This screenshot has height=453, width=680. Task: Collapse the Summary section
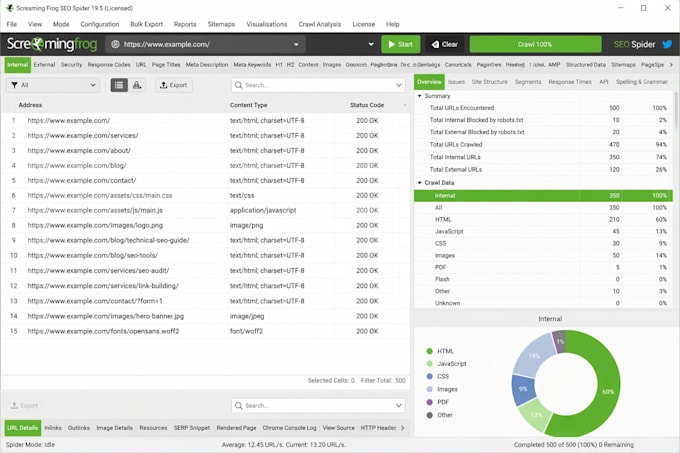click(x=419, y=96)
